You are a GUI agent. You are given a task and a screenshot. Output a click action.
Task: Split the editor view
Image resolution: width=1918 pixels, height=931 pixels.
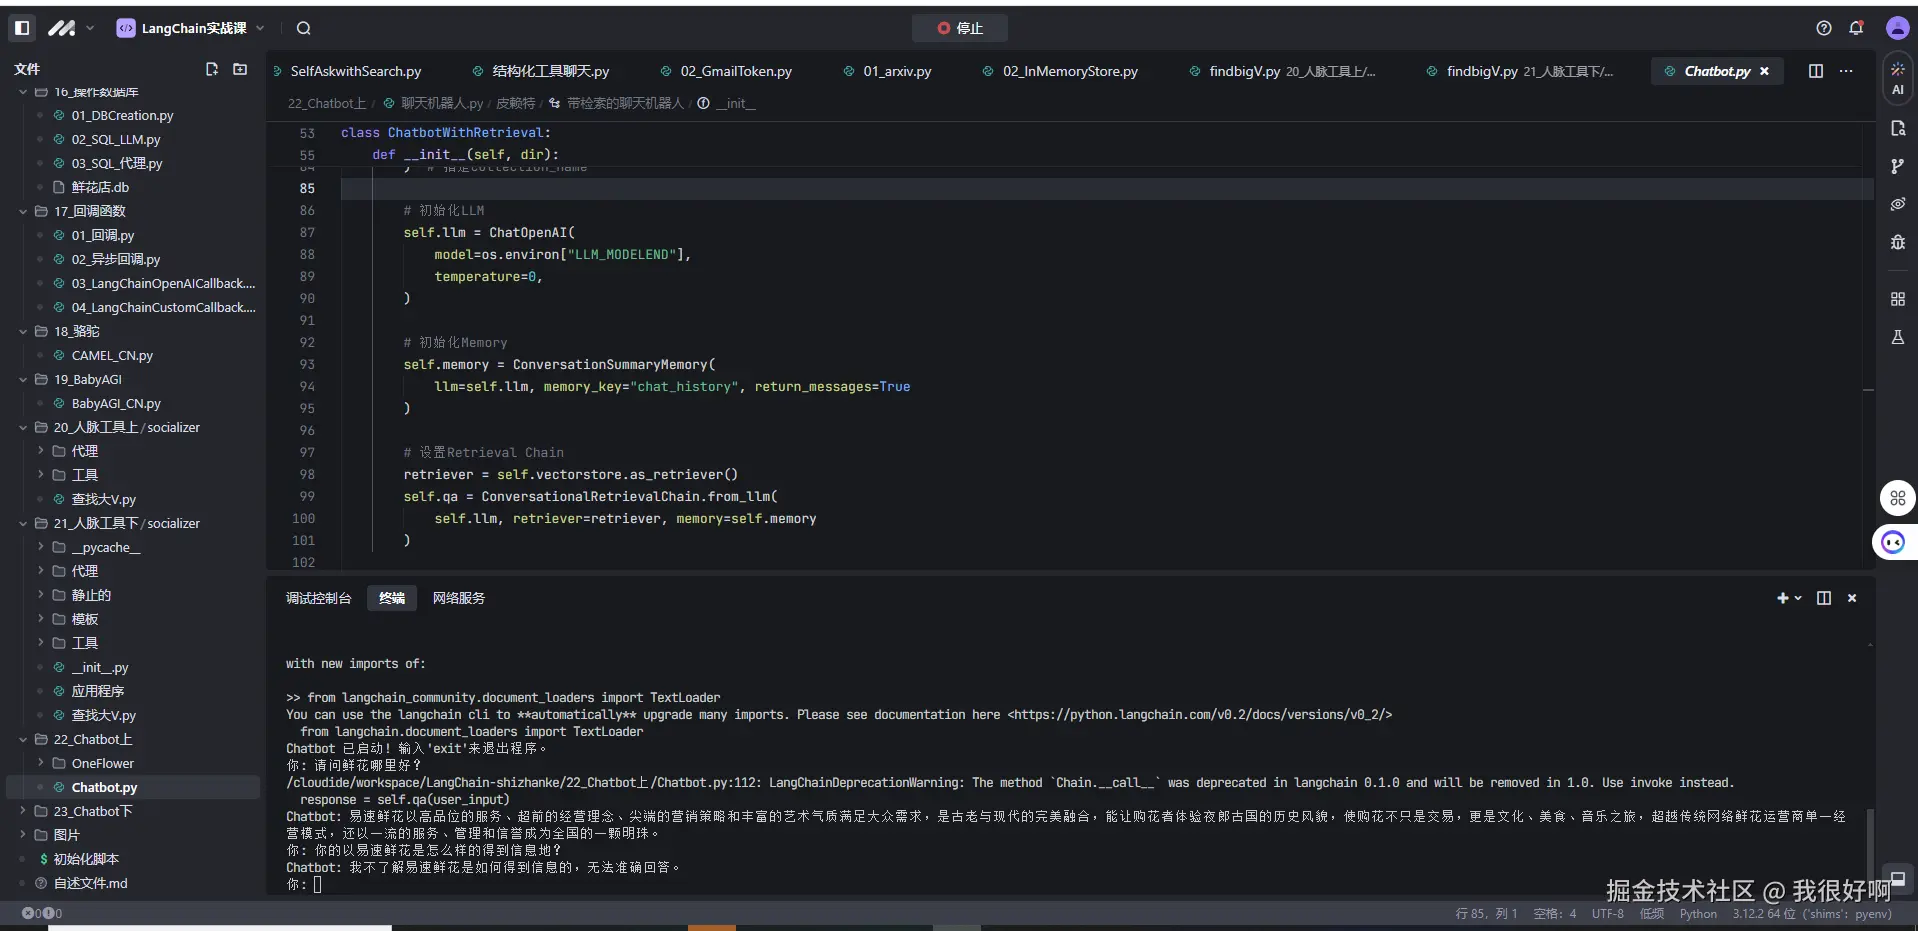point(1816,71)
